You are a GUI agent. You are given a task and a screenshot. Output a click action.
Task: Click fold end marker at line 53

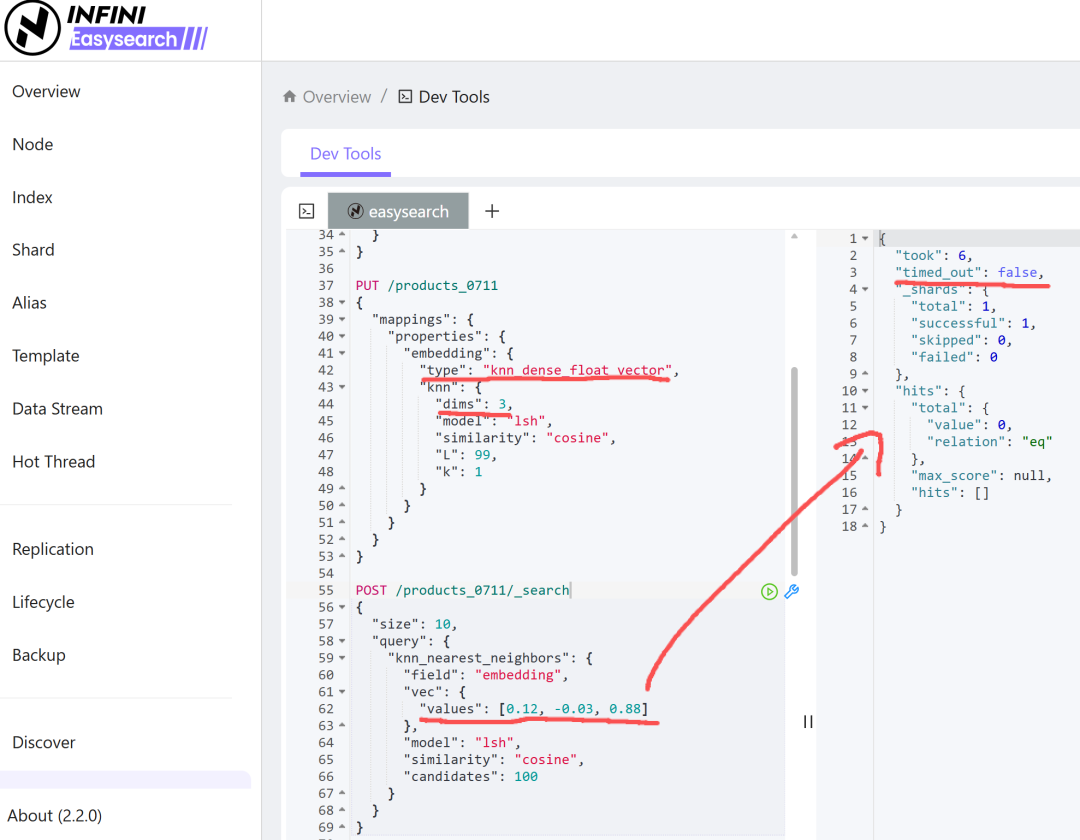click(342, 557)
